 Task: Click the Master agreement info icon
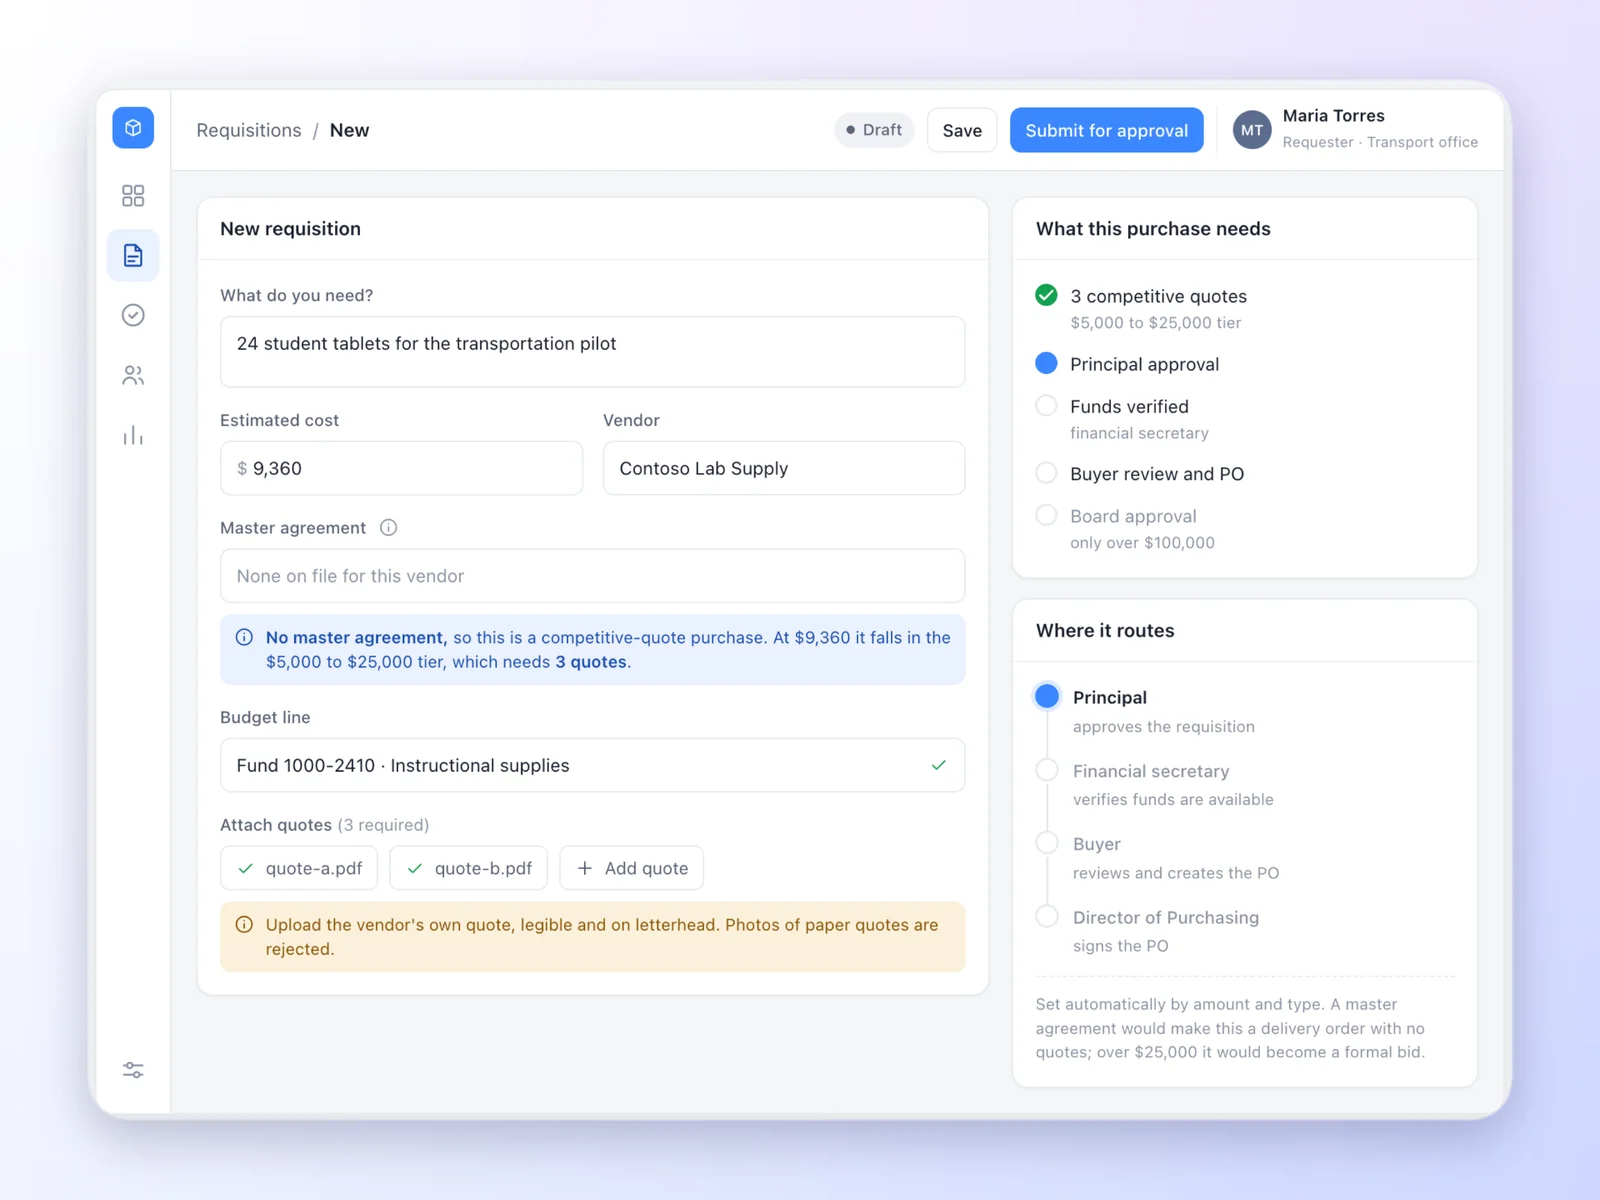(389, 528)
